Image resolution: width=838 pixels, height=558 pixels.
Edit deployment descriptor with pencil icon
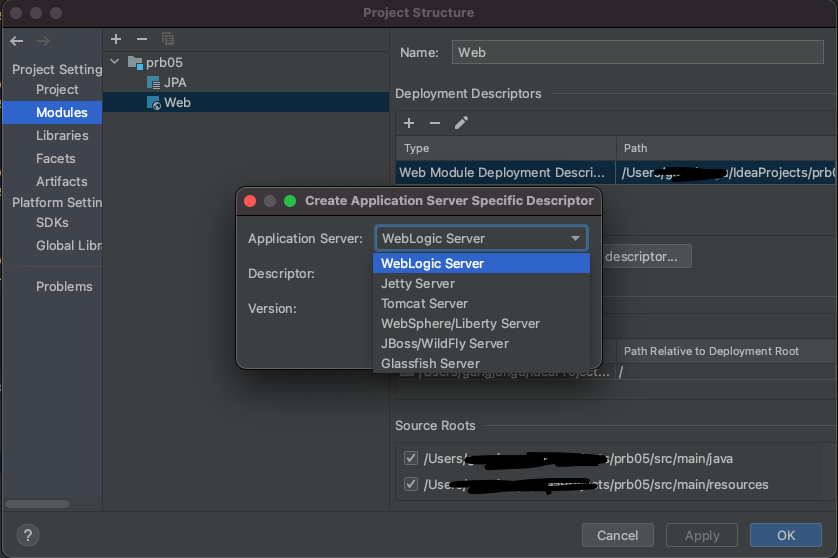tap(461, 123)
